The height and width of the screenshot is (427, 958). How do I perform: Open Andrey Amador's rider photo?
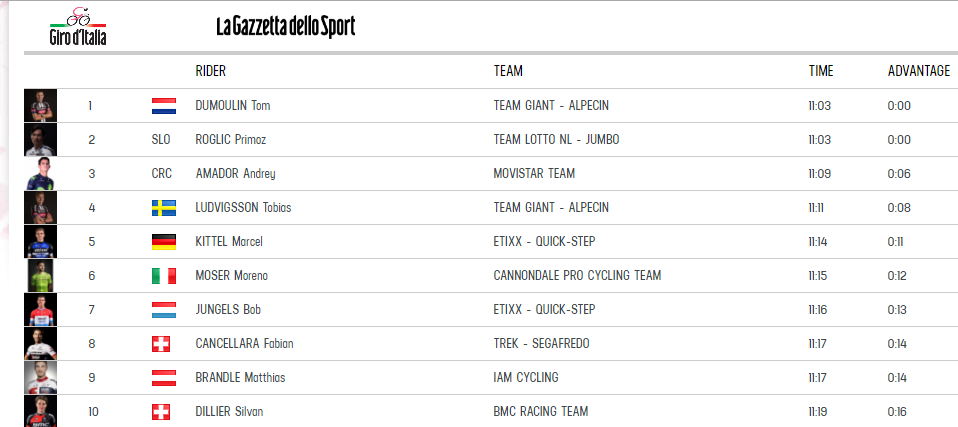pos(40,173)
